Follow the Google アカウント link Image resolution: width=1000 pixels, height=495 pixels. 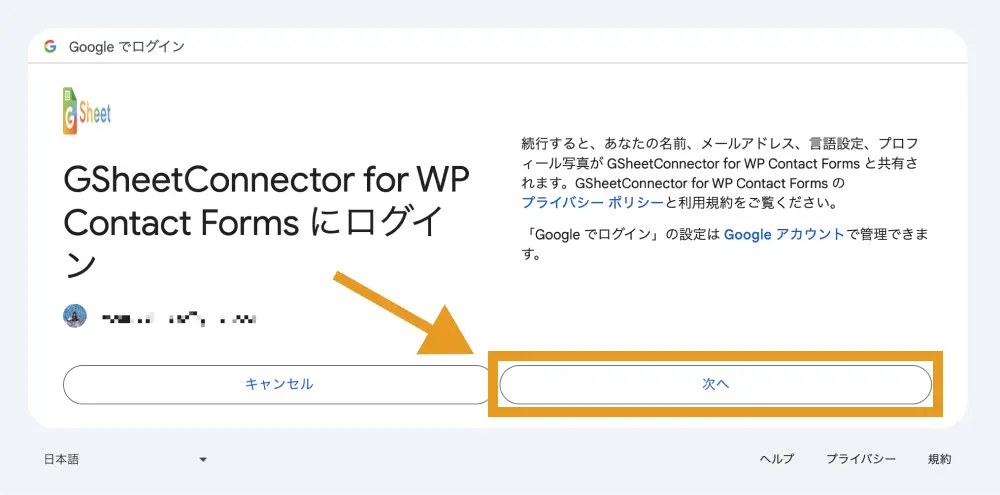click(x=783, y=235)
